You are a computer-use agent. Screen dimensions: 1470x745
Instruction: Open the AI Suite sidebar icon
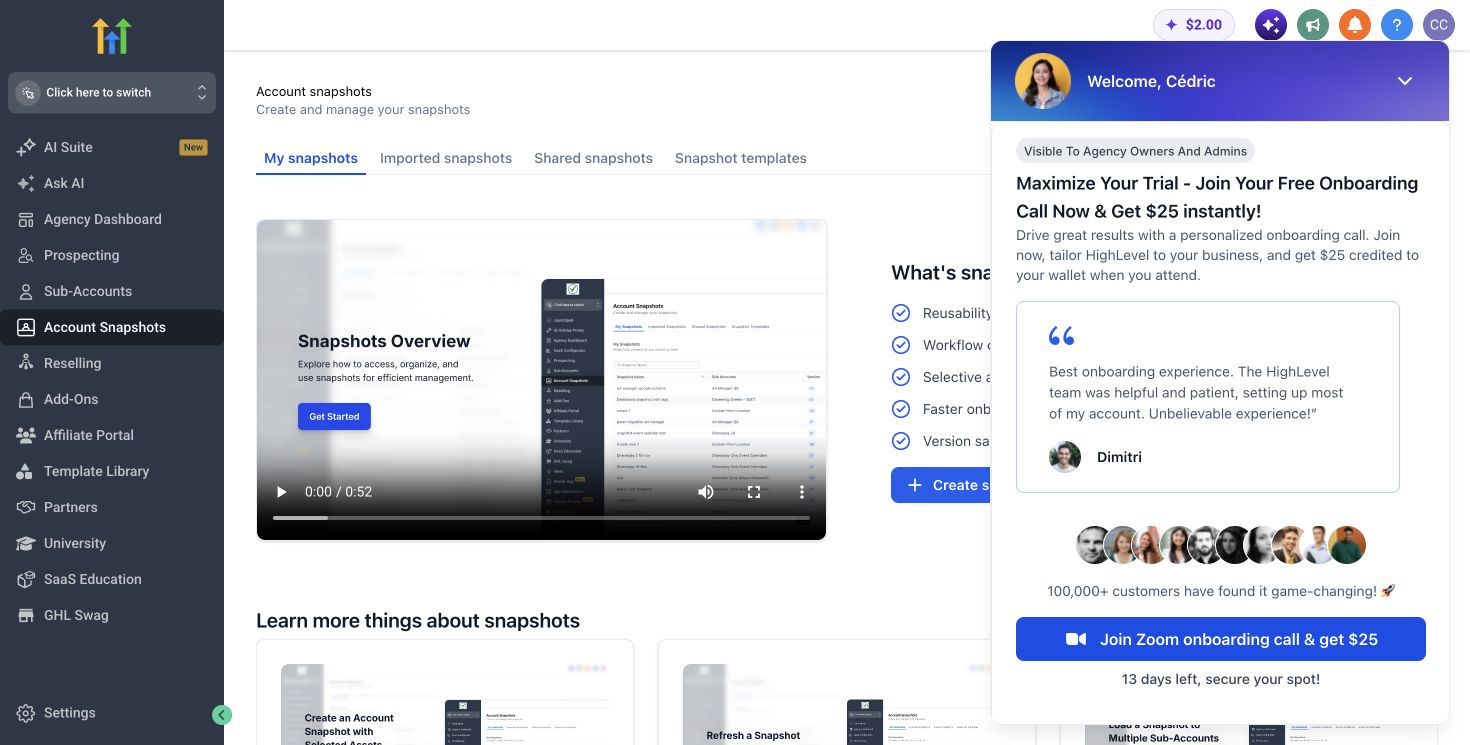(26, 147)
